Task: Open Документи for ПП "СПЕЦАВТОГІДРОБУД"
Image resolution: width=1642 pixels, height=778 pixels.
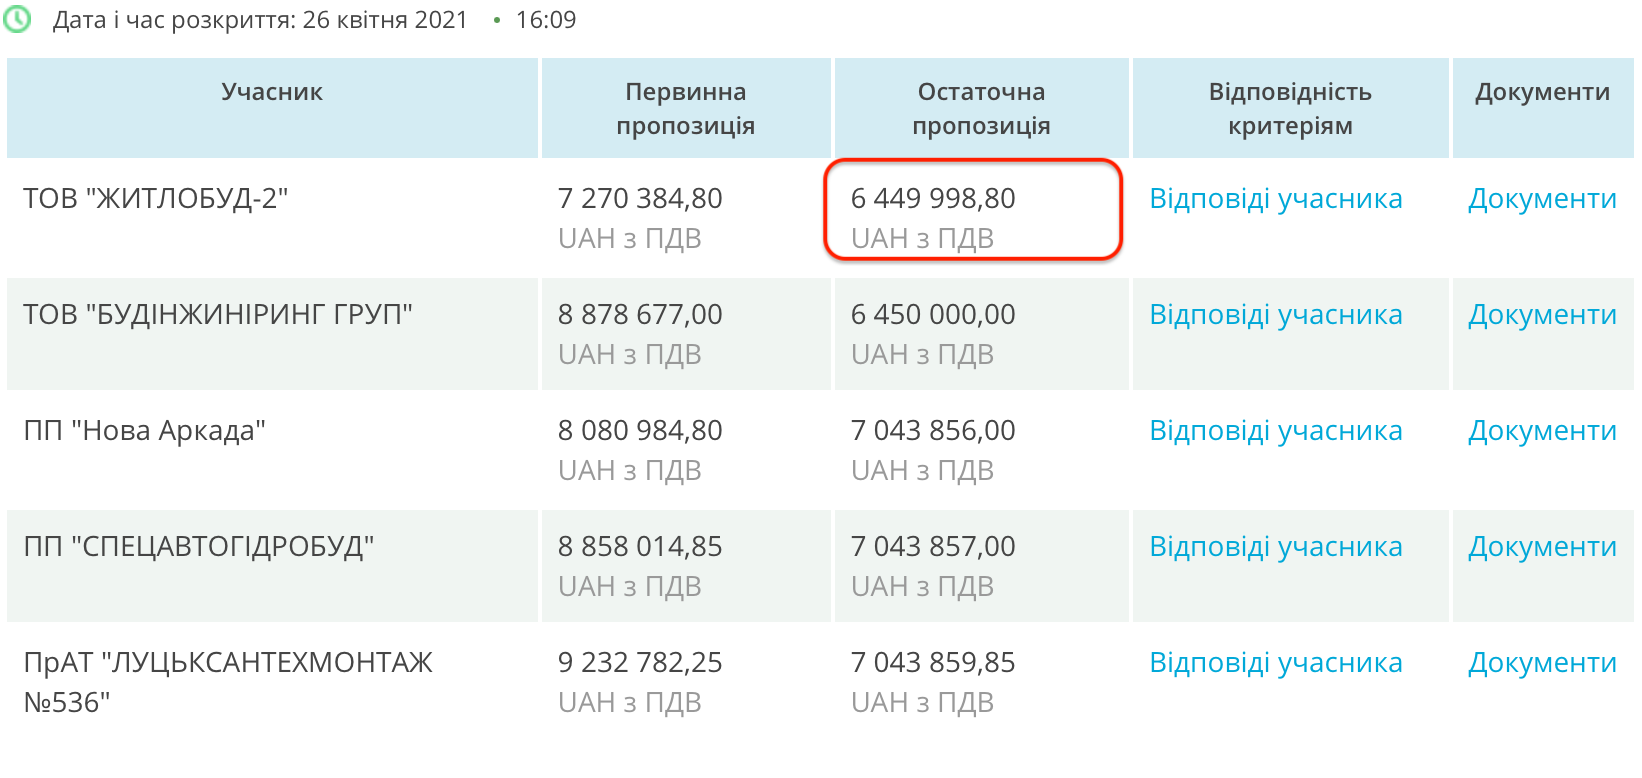Action: click(1542, 547)
